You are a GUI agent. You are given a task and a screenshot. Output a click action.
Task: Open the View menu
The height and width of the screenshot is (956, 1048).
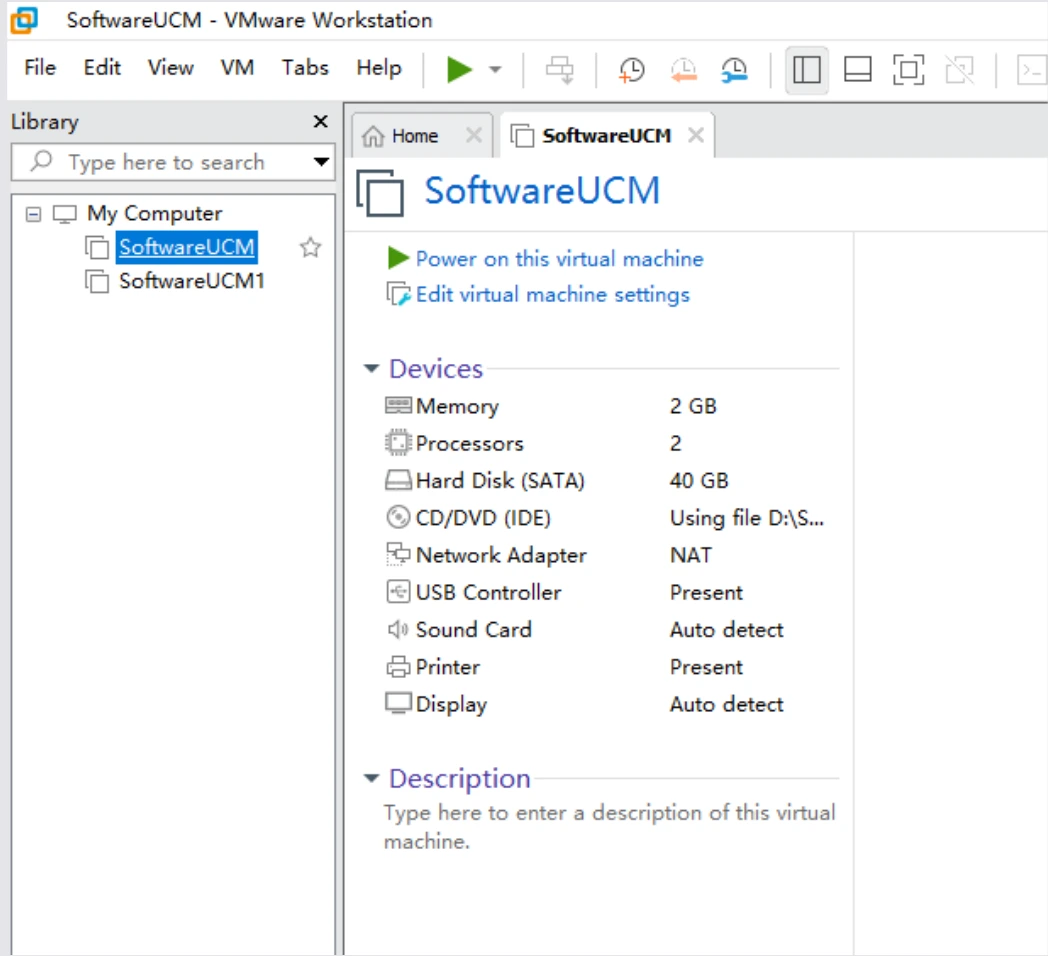point(170,68)
